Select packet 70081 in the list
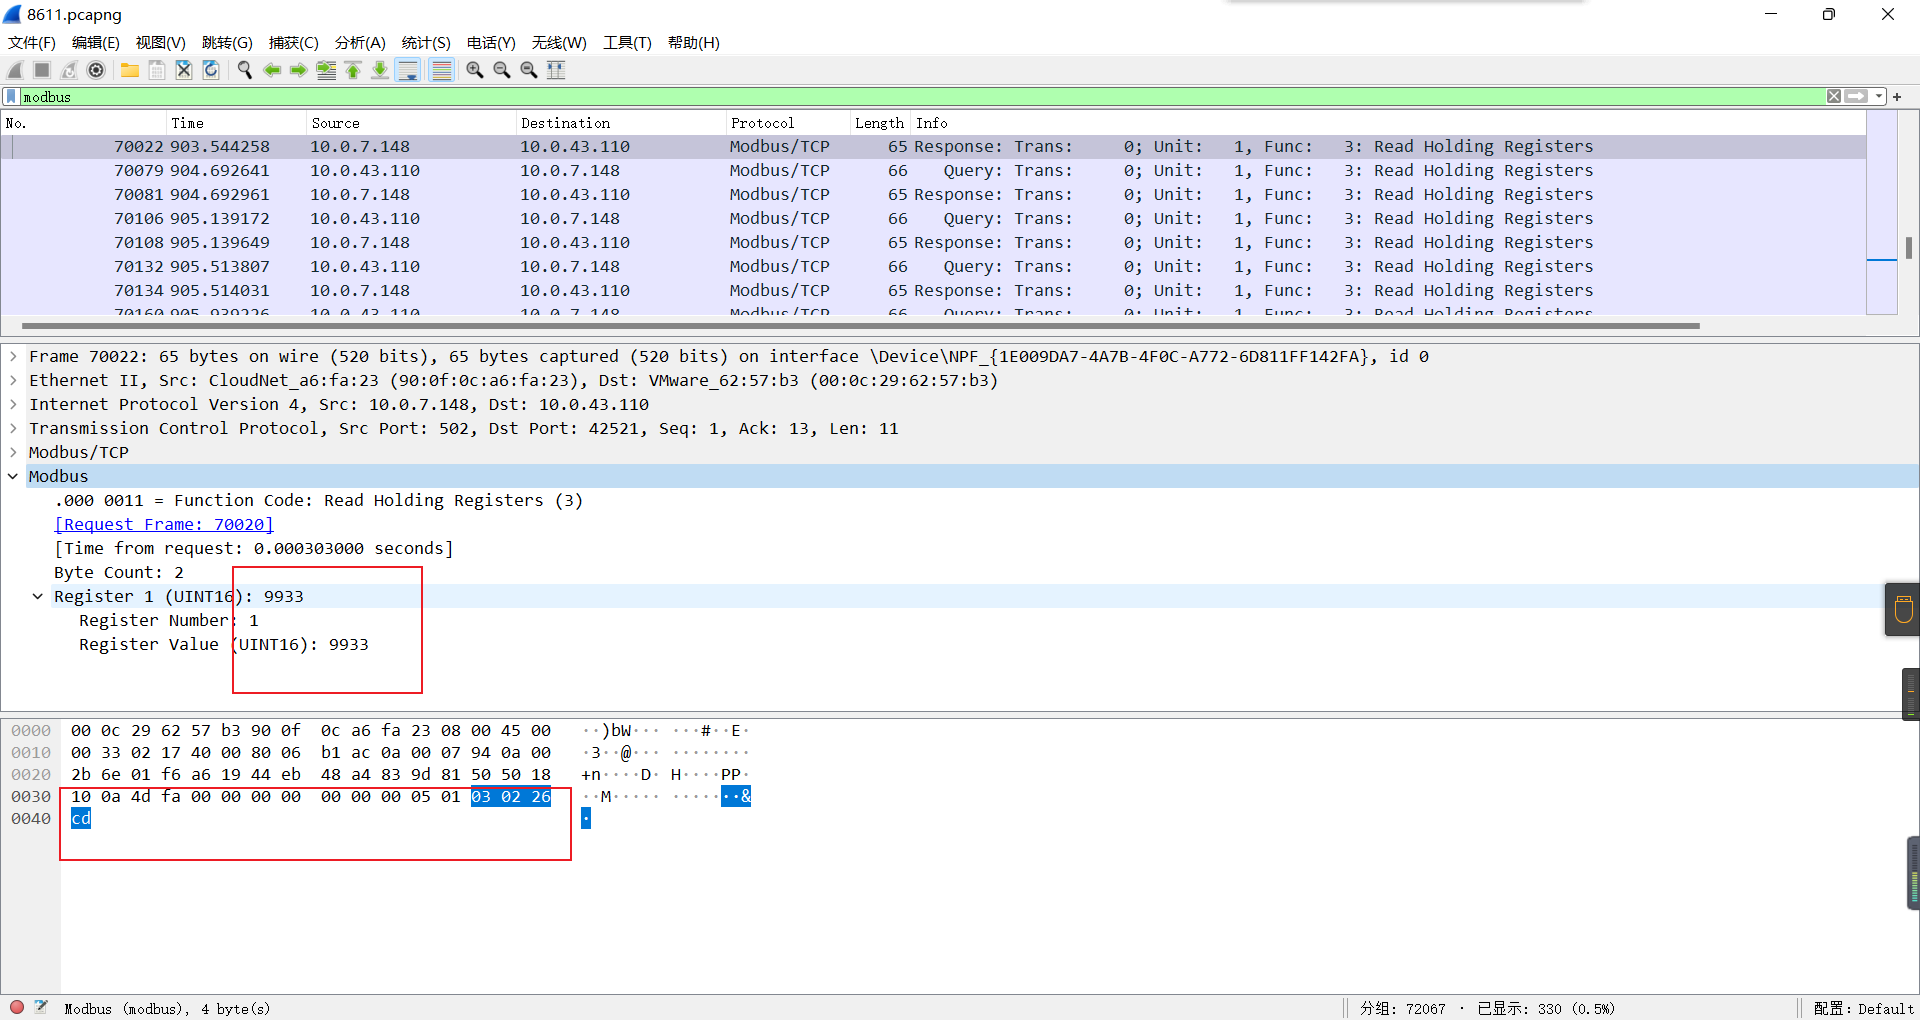1920x1020 pixels. pyautogui.click(x=933, y=195)
